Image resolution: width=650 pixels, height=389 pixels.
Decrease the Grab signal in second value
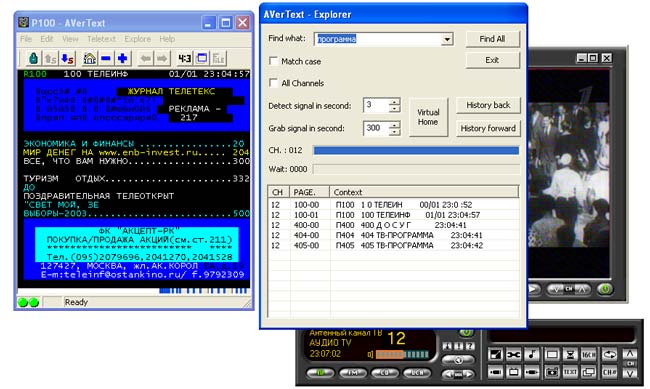pyautogui.click(x=395, y=131)
